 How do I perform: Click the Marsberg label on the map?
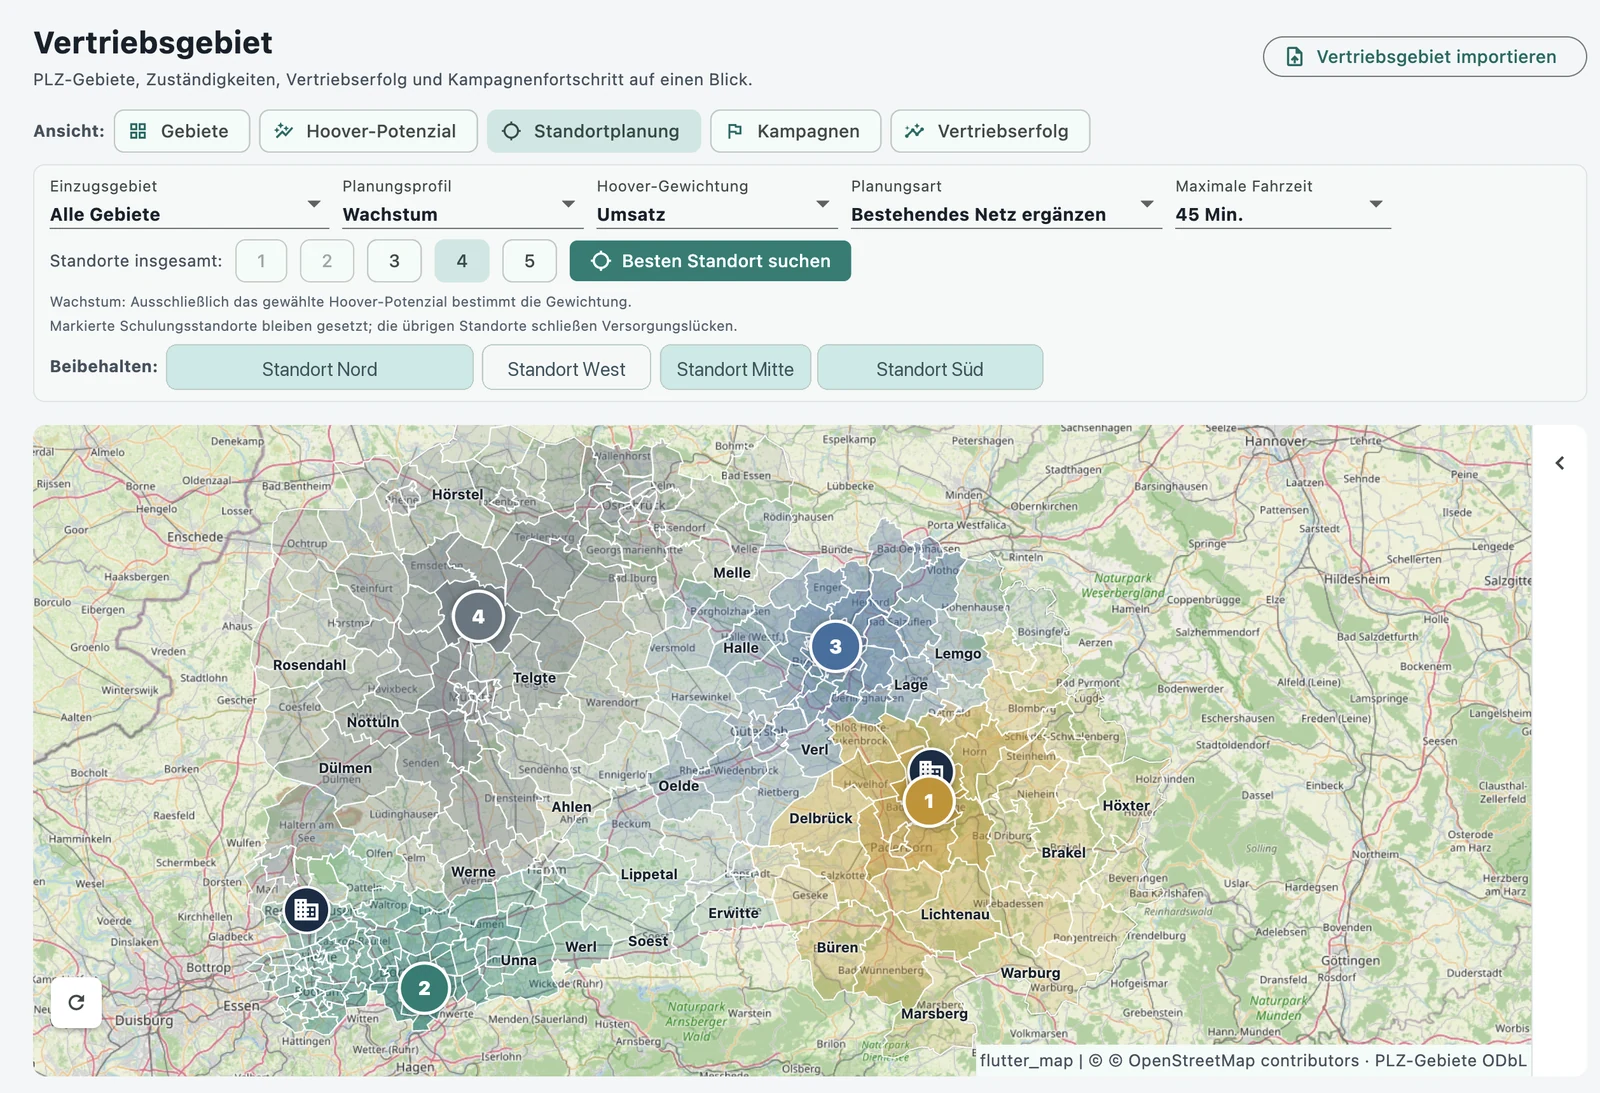[x=934, y=1014]
